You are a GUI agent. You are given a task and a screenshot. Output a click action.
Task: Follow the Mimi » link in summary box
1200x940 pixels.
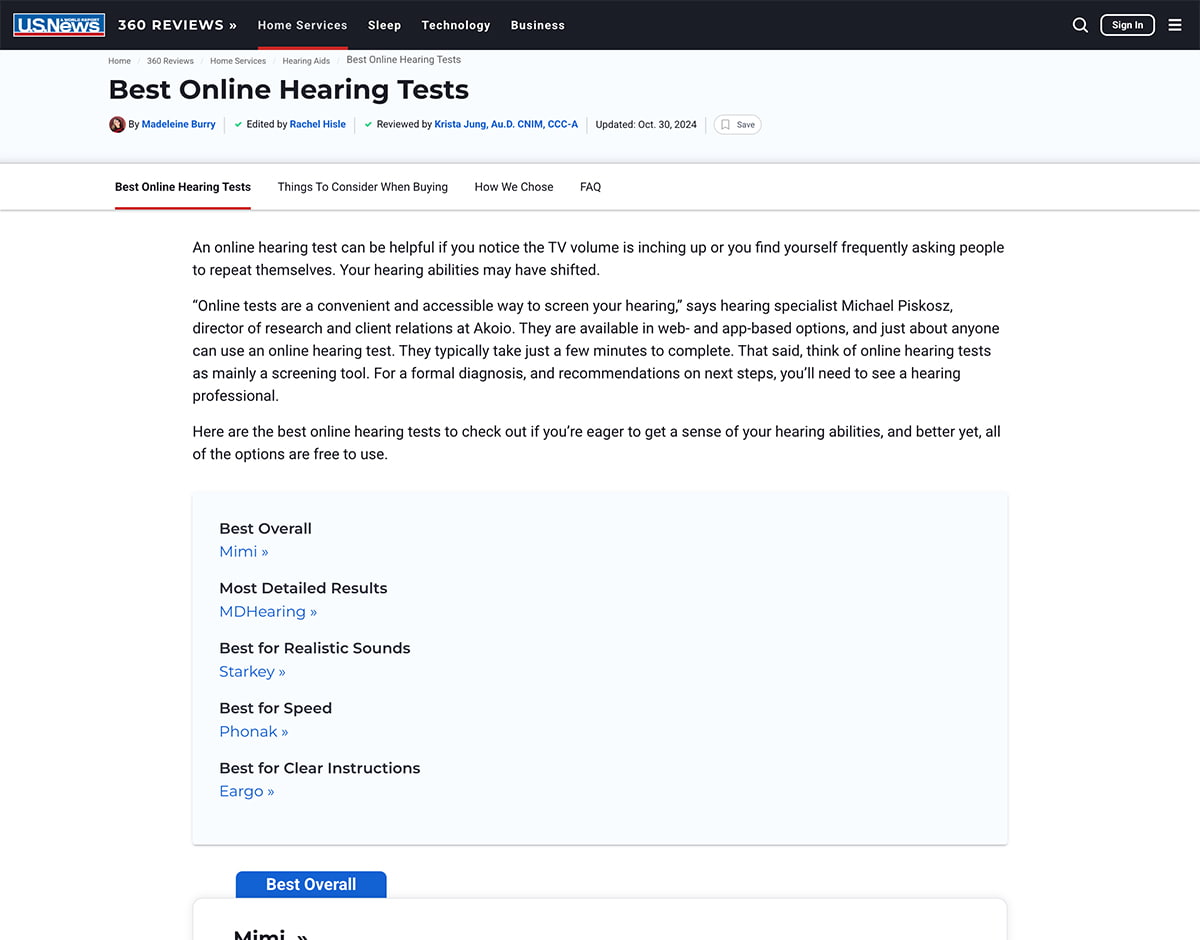(x=244, y=552)
